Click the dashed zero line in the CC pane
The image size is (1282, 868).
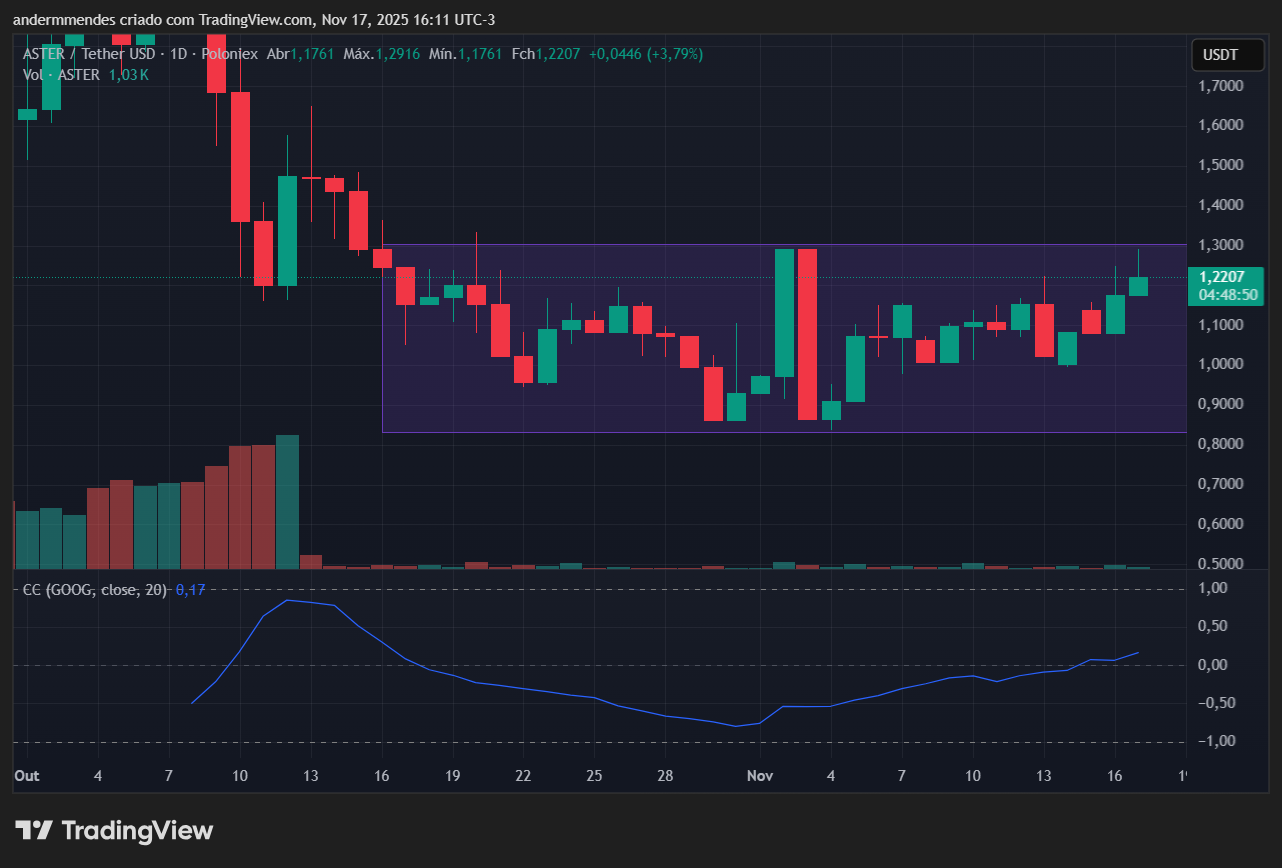(x=600, y=663)
